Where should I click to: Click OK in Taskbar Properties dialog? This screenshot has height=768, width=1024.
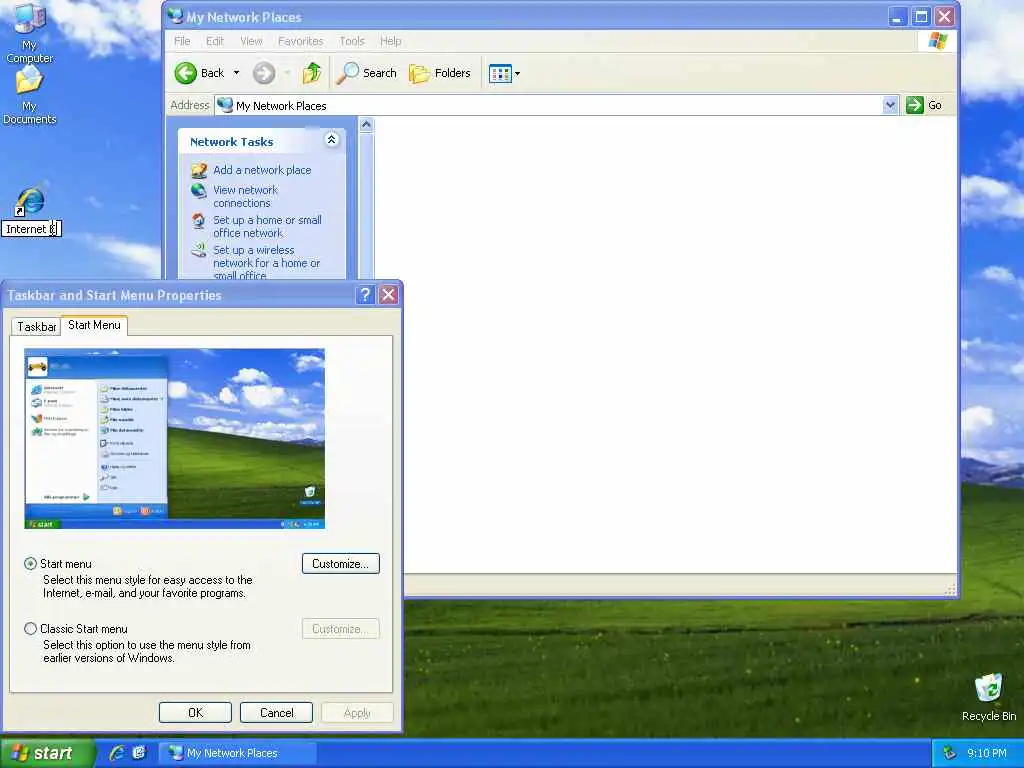click(x=195, y=712)
